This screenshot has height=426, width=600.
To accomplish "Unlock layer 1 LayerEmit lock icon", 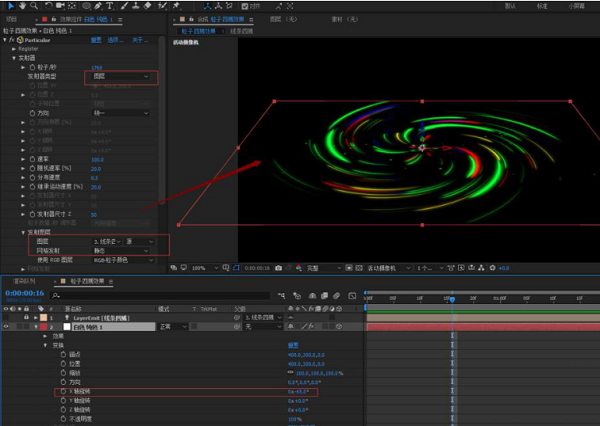I will (26, 317).
